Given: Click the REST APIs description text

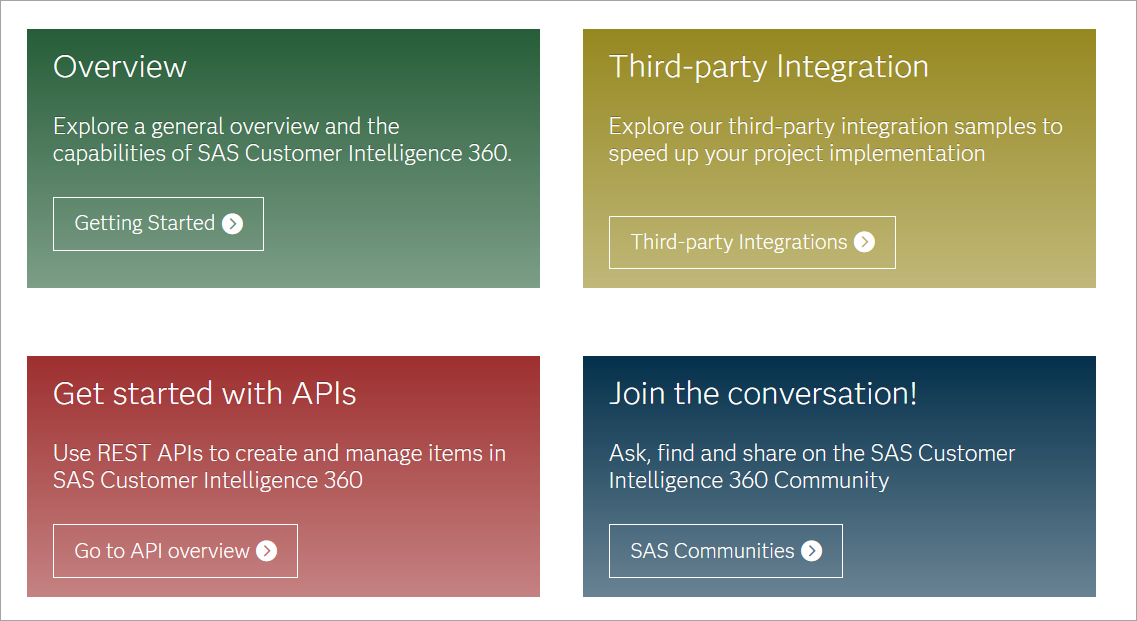Looking at the screenshot, I should pyautogui.click(x=280, y=465).
